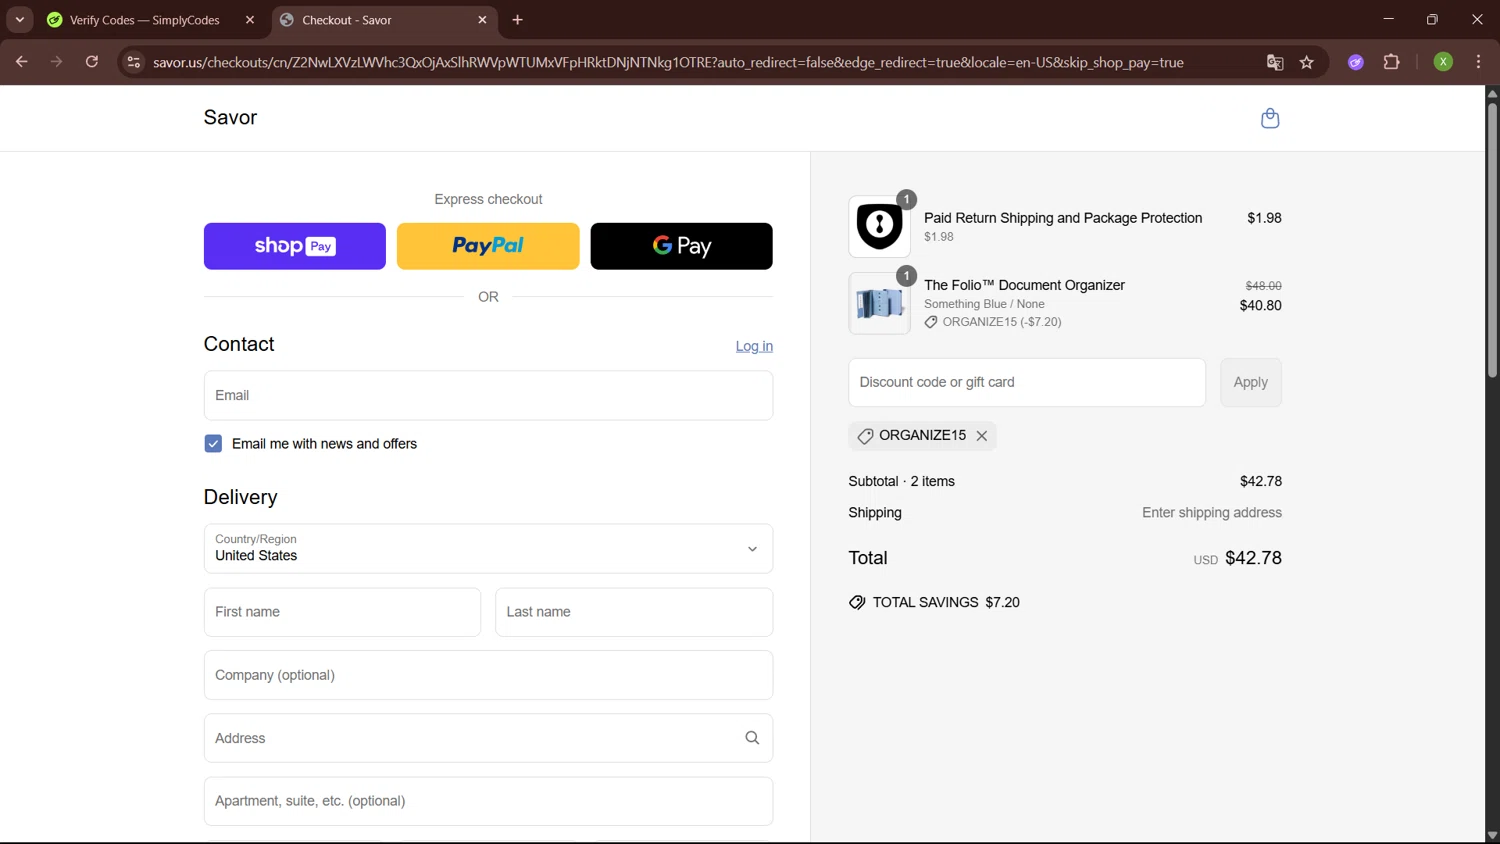1500x844 pixels.
Task: Open the tab search dropdown arrow
Action: [19, 20]
